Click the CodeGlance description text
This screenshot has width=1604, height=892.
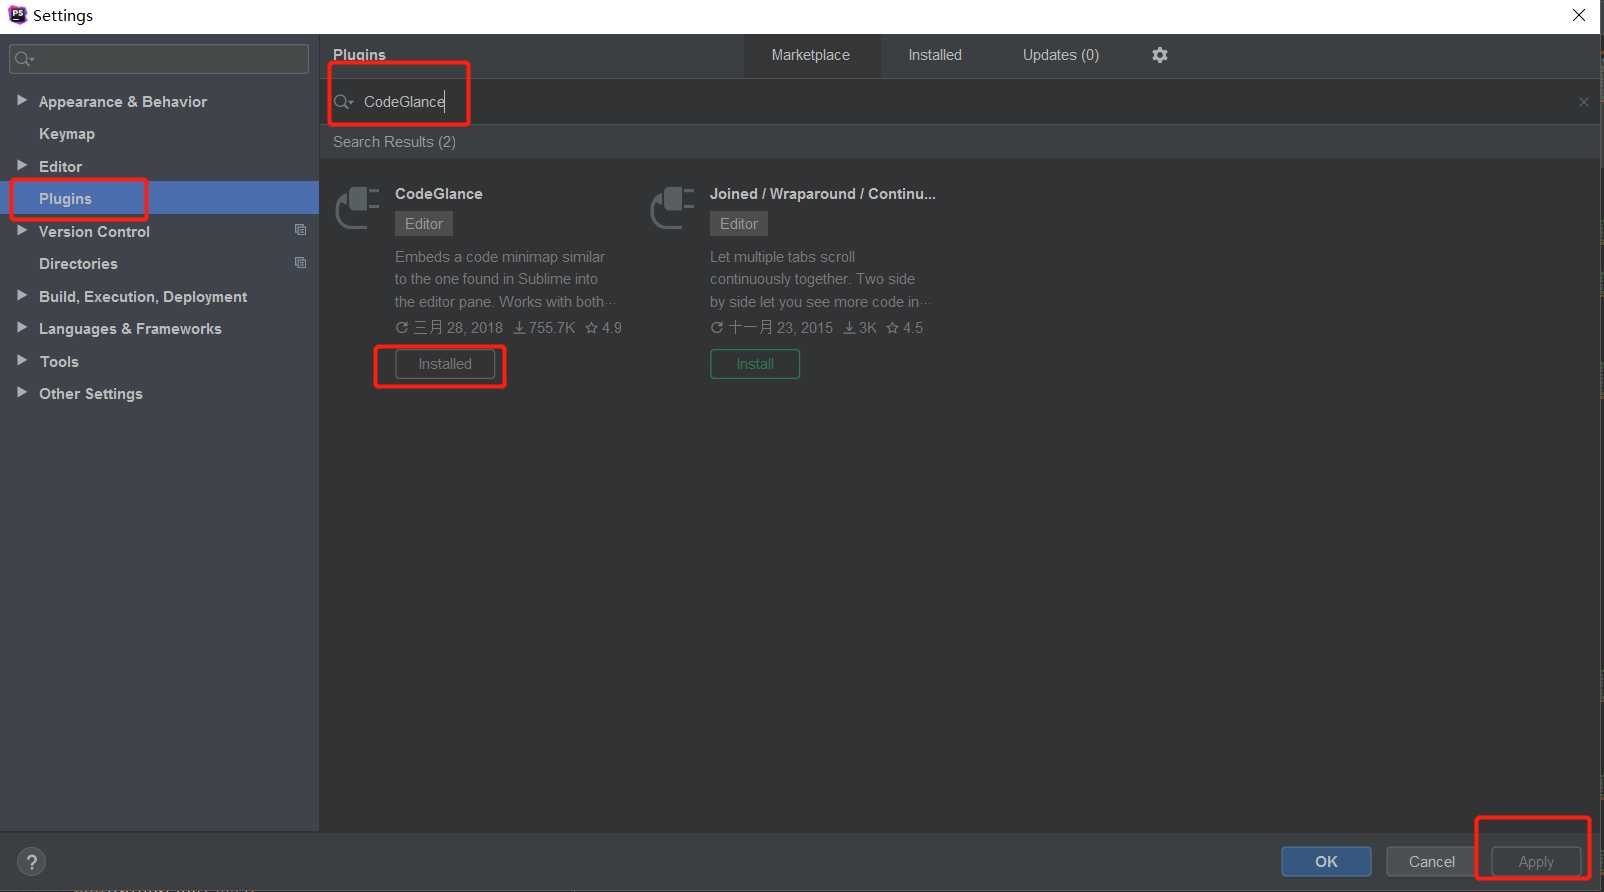(505, 279)
